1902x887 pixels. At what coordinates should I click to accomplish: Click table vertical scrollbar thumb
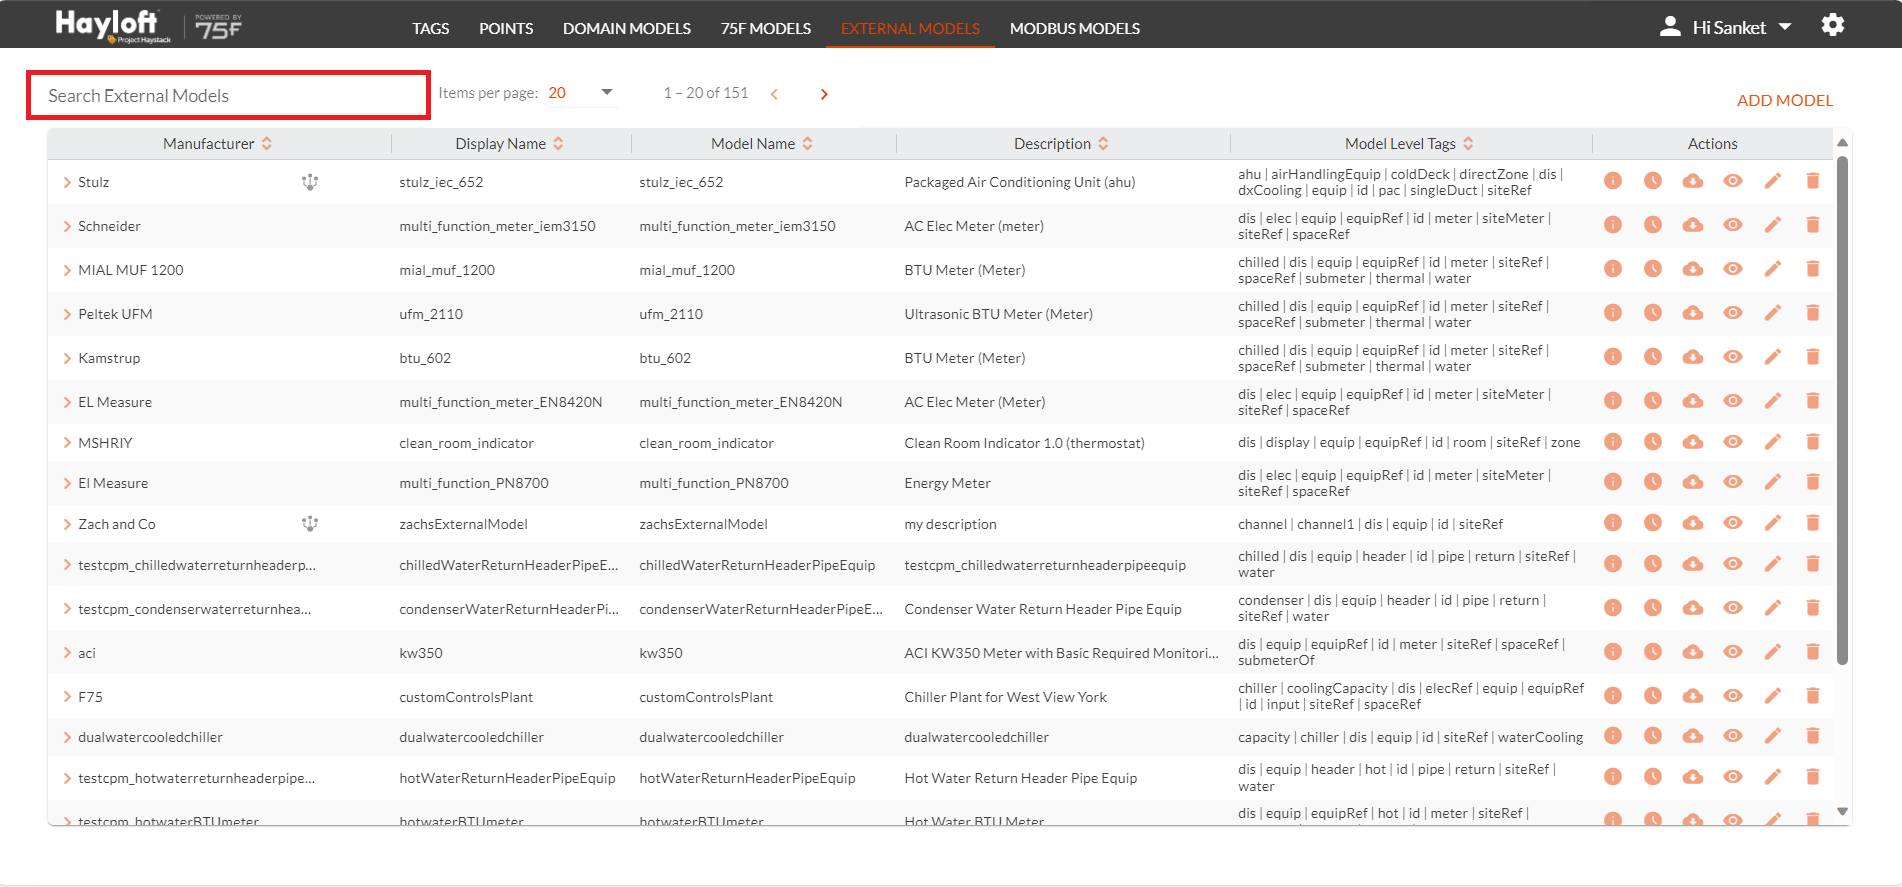click(1842, 410)
